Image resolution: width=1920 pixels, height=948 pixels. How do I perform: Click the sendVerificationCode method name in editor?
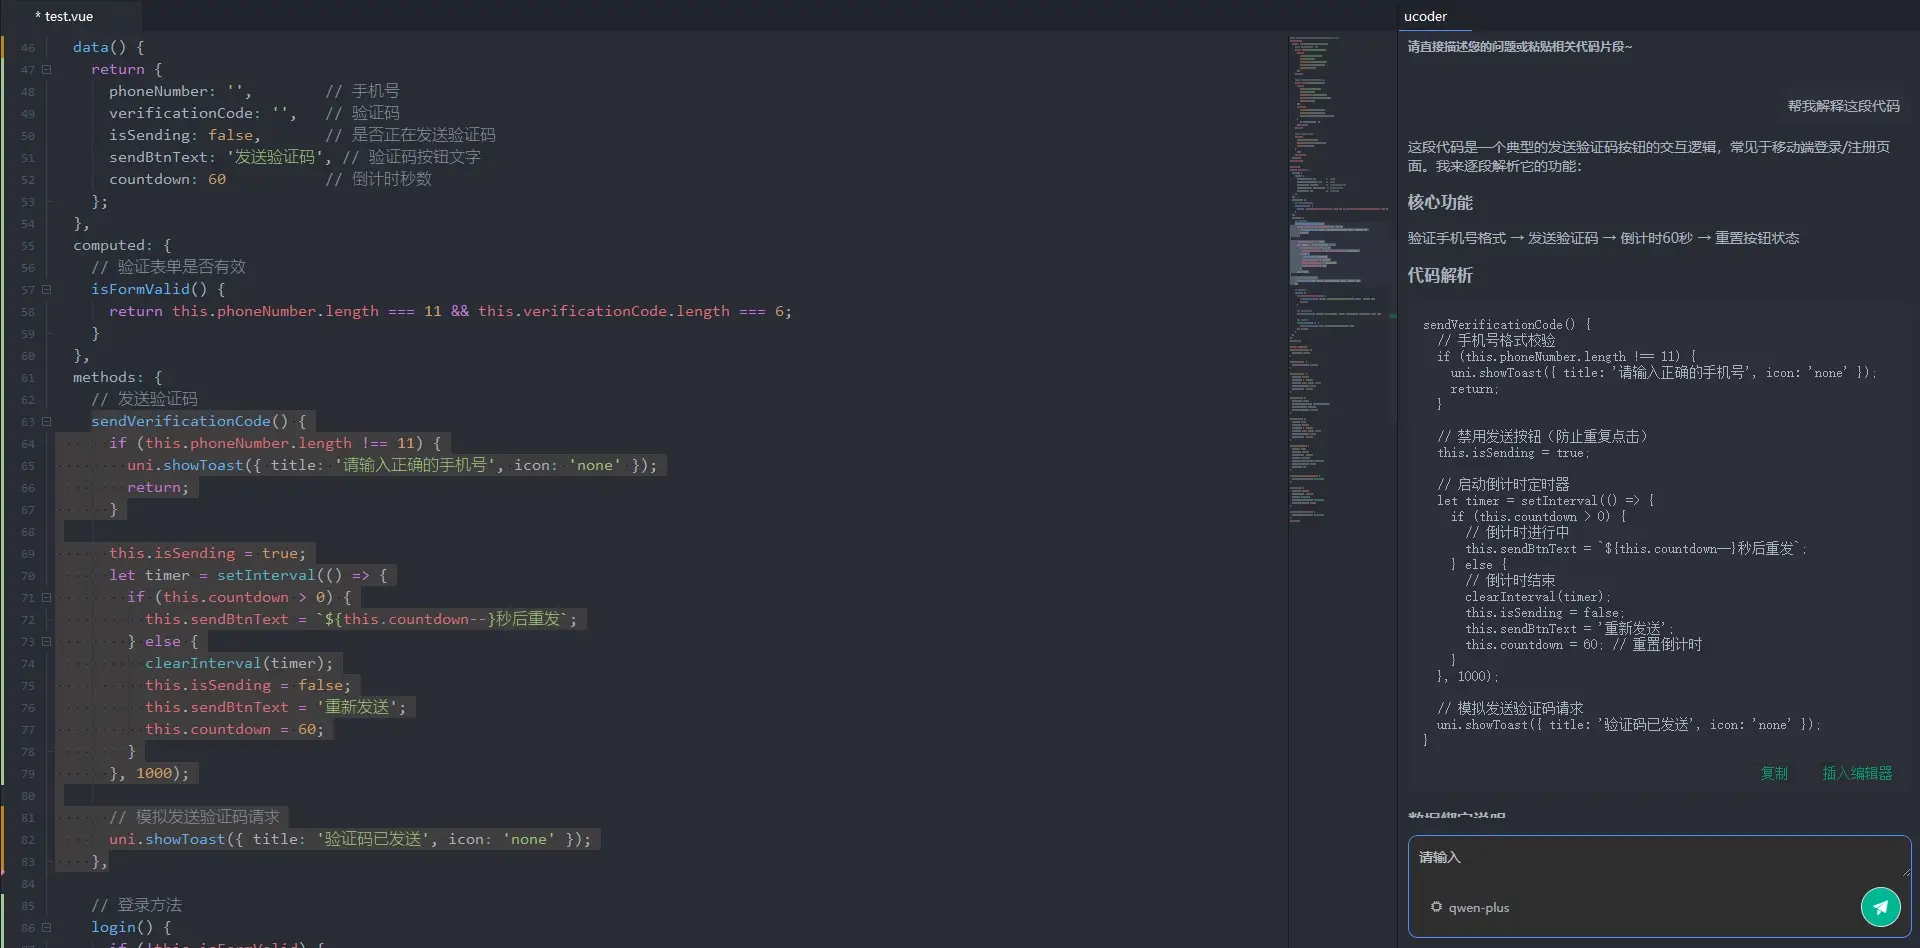(x=180, y=422)
